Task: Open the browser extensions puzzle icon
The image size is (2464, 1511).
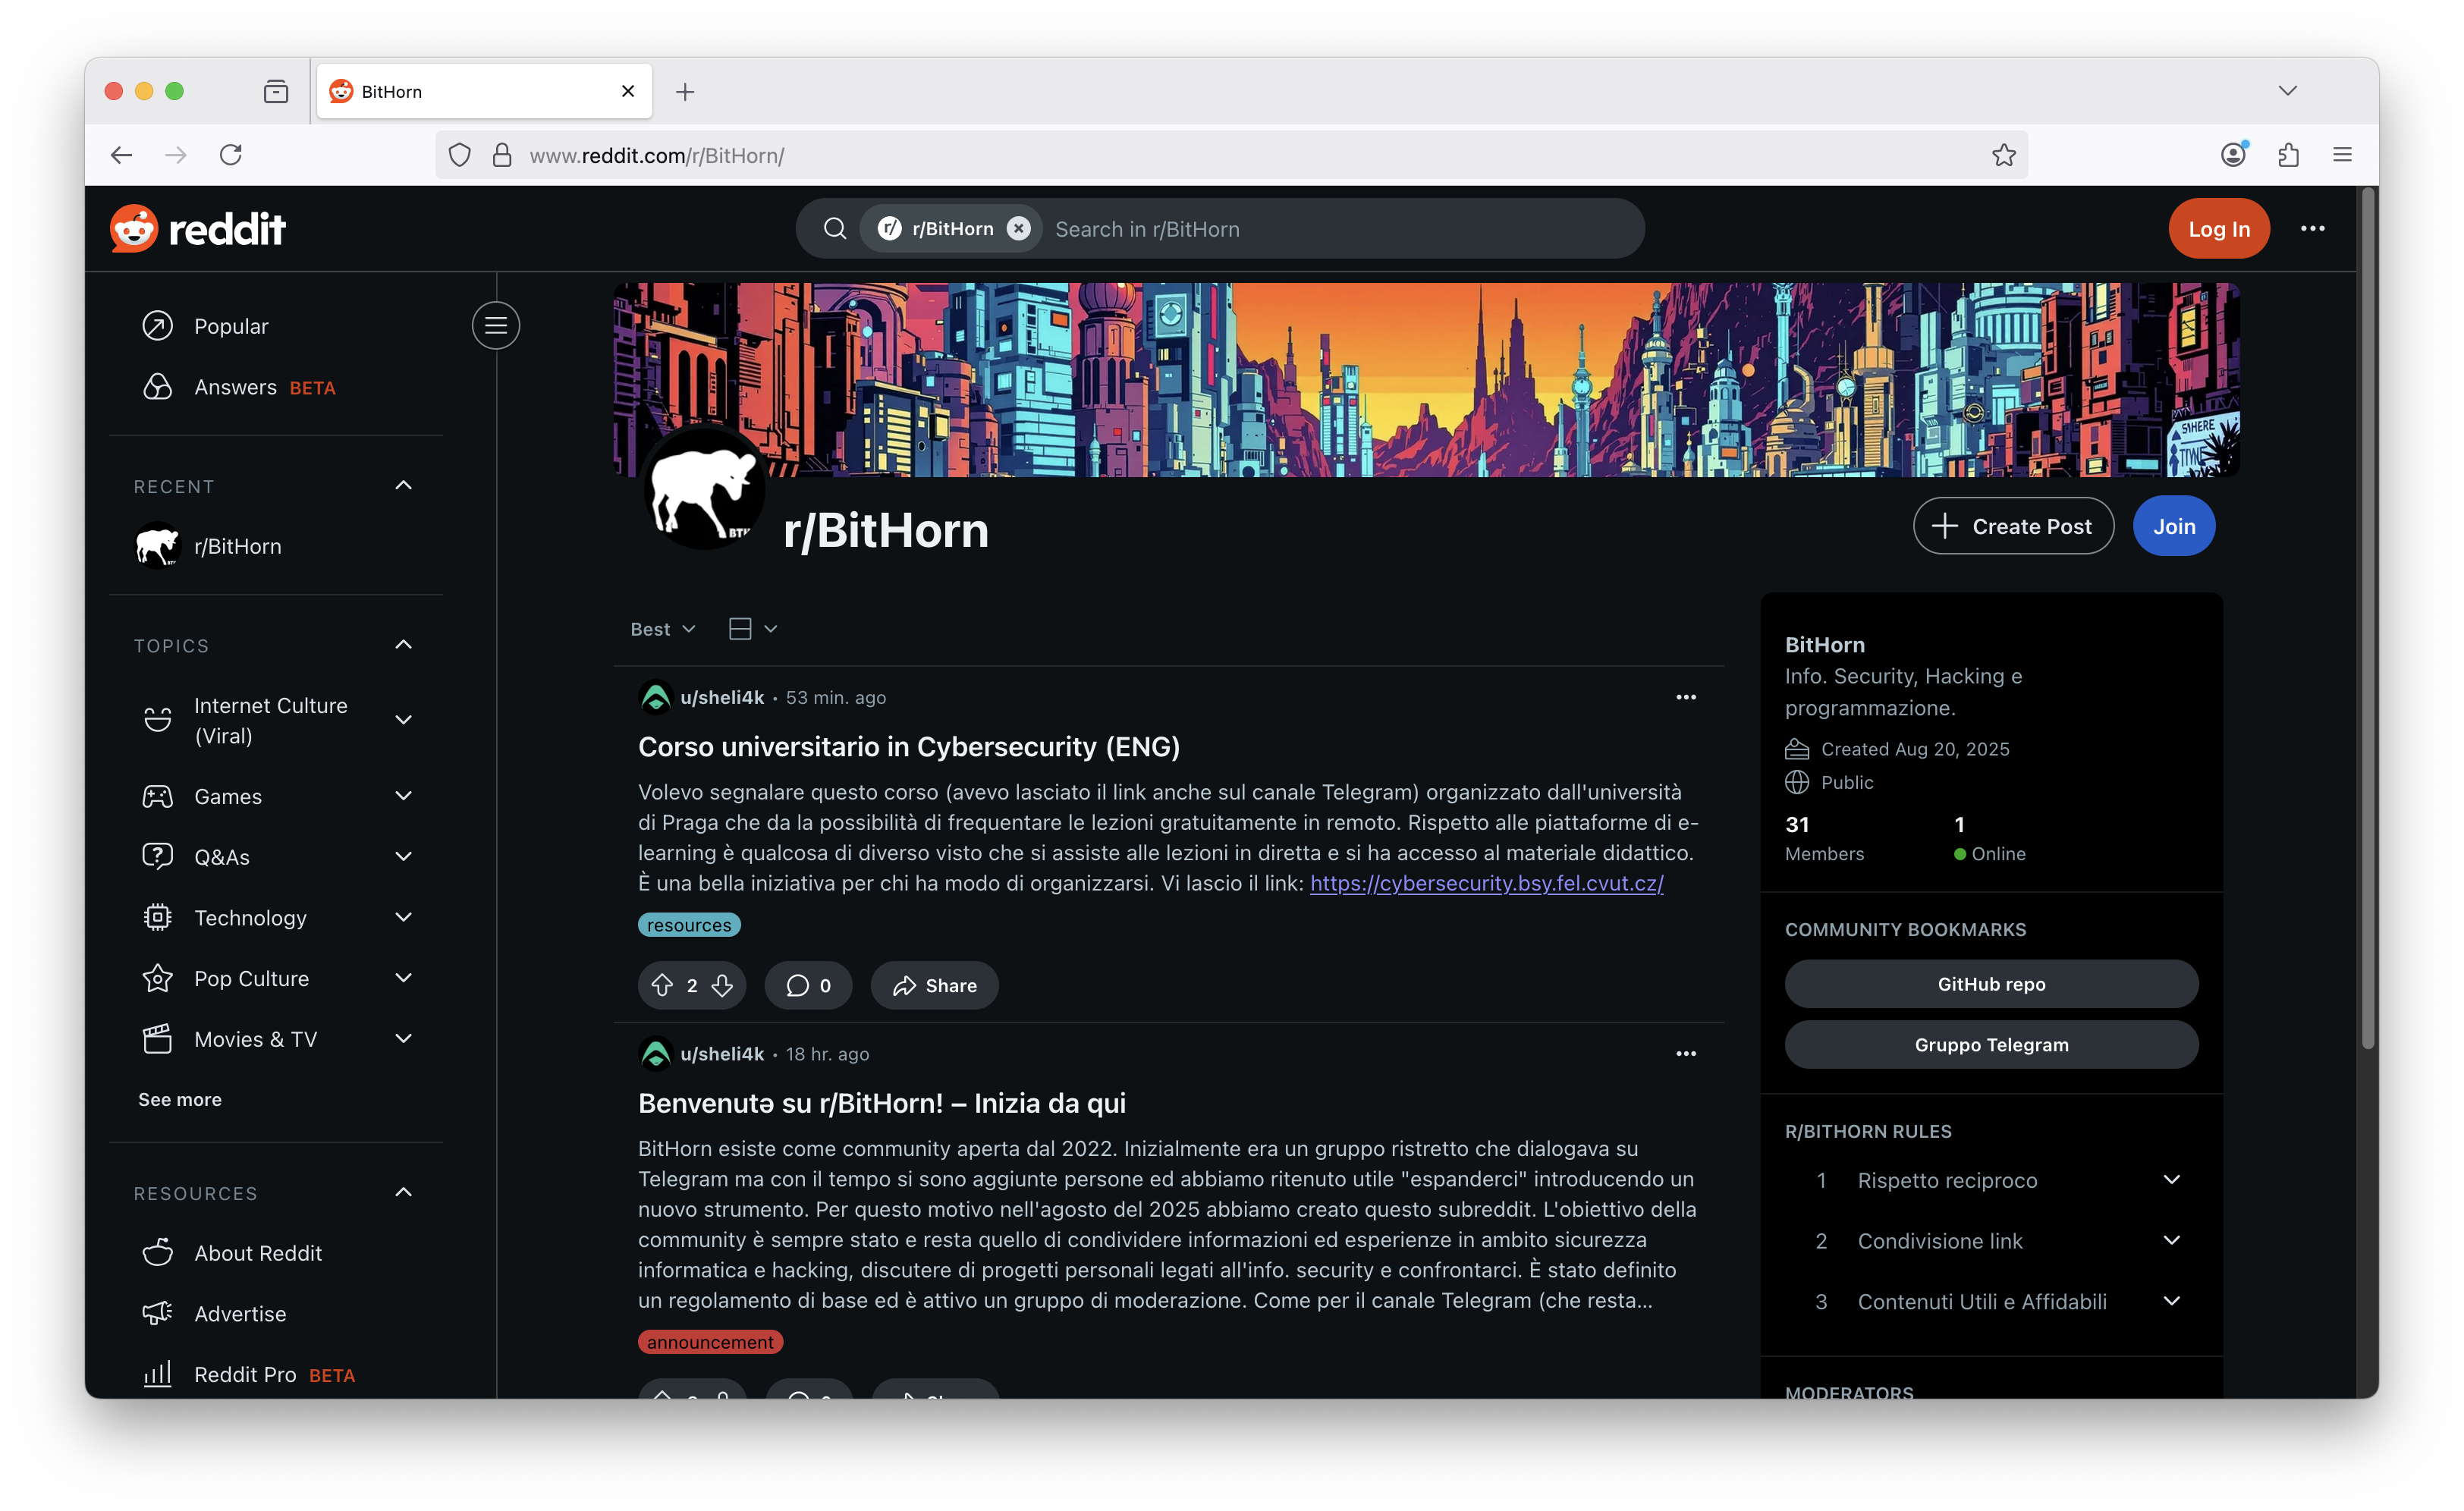Action: click(x=2288, y=155)
